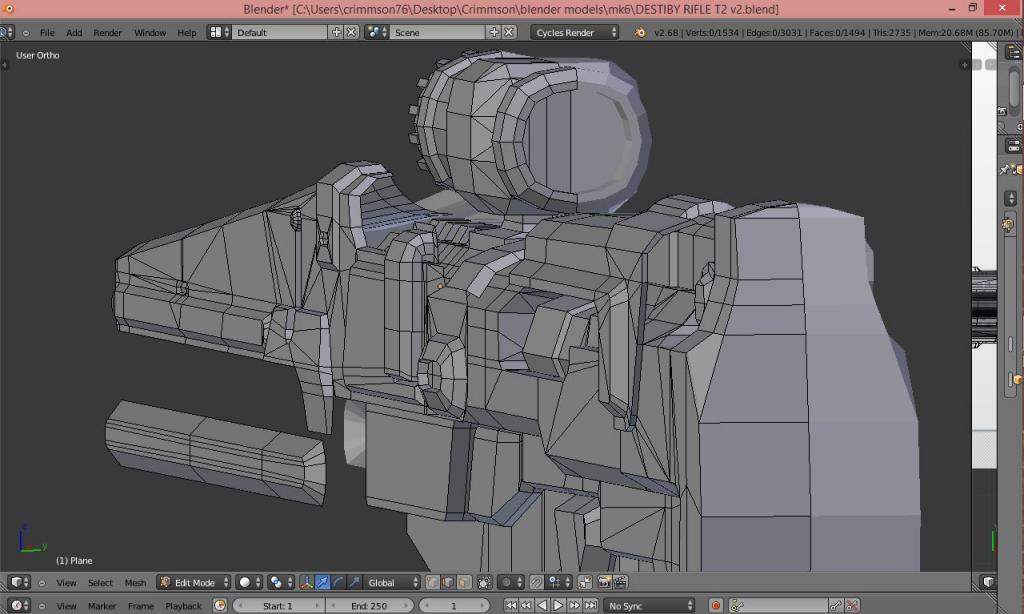Click the current frame field

click(454, 606)
